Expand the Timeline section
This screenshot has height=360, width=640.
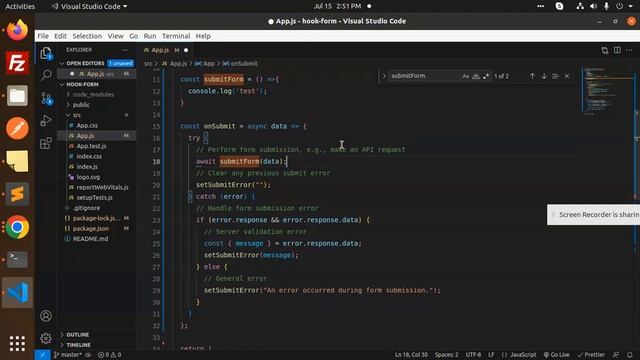[78, 345]
